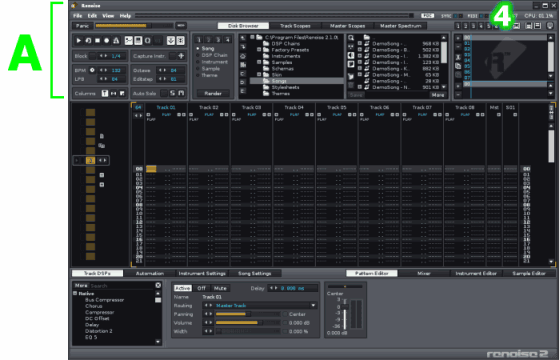Click the Mute button for Track 01

click(x=220, y=288)
